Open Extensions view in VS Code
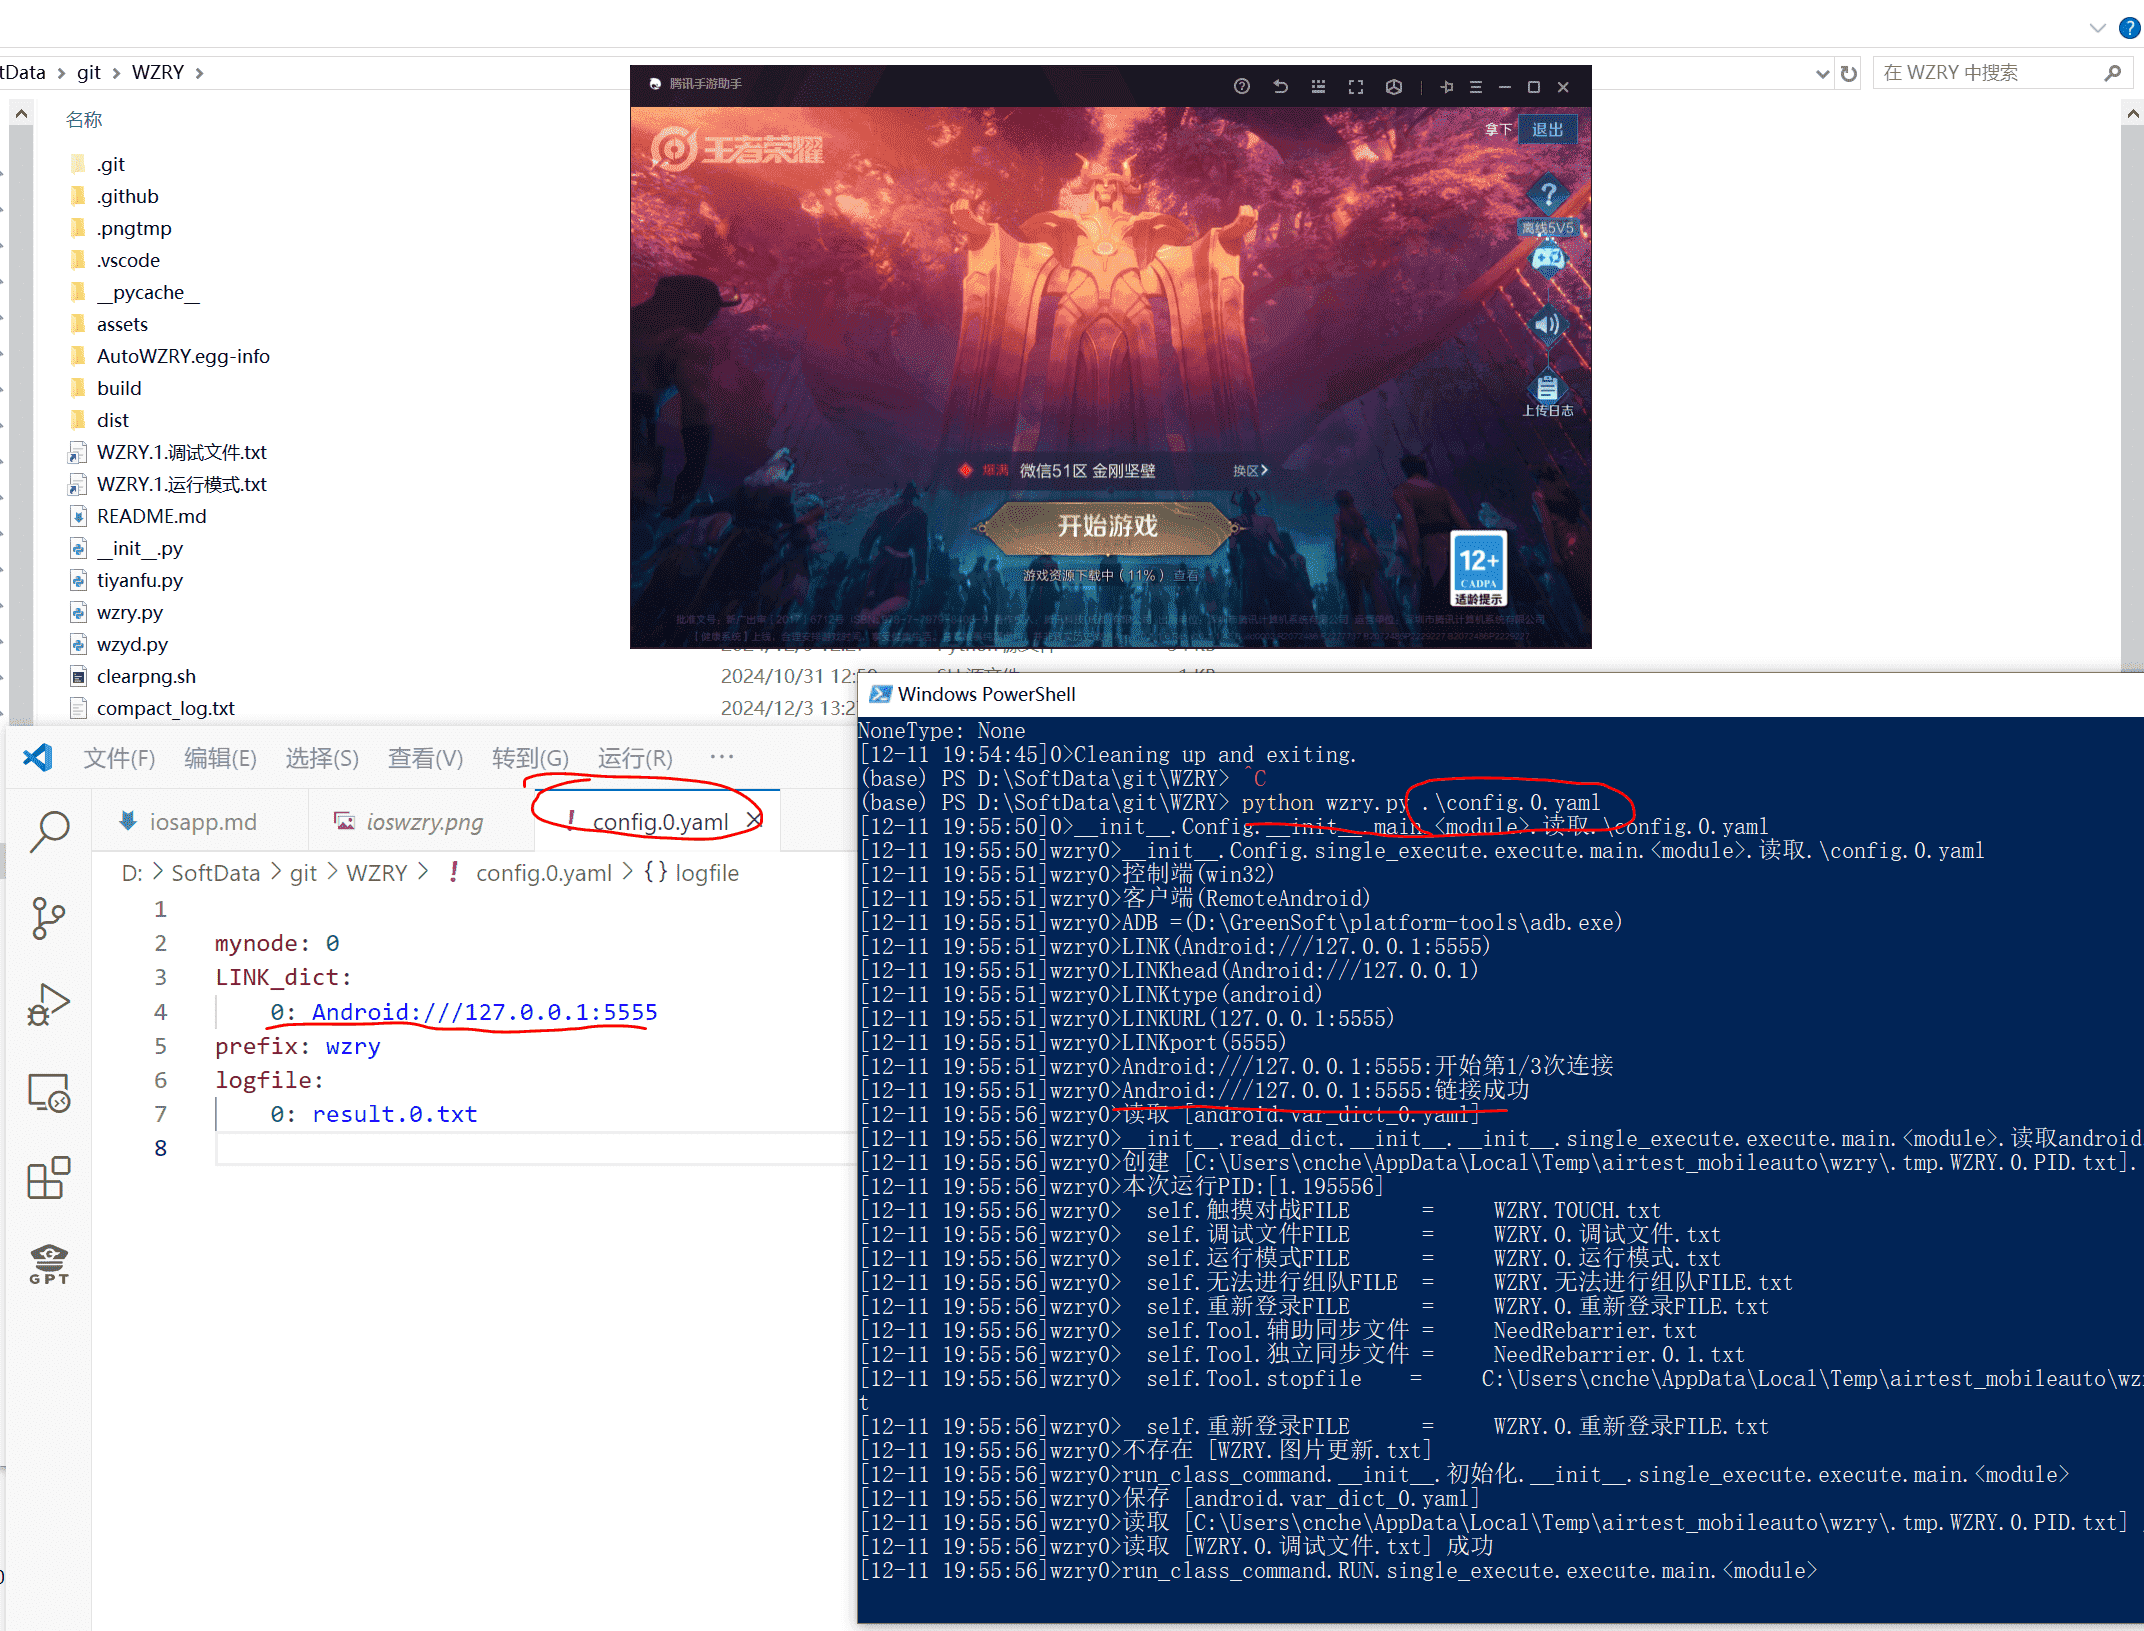The width and height of the screenshot is (2144, 1631). pos(48,1178)
